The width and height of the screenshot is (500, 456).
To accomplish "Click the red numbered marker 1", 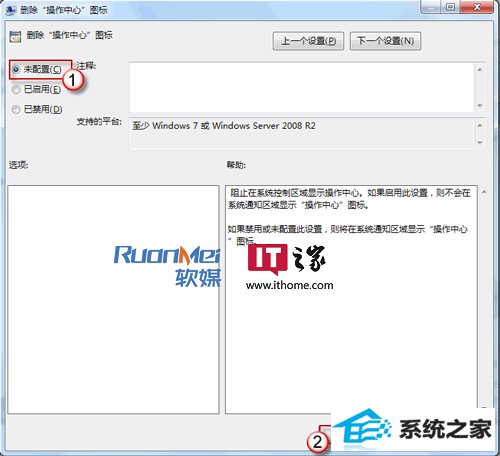I will click(x=73, y=80).
